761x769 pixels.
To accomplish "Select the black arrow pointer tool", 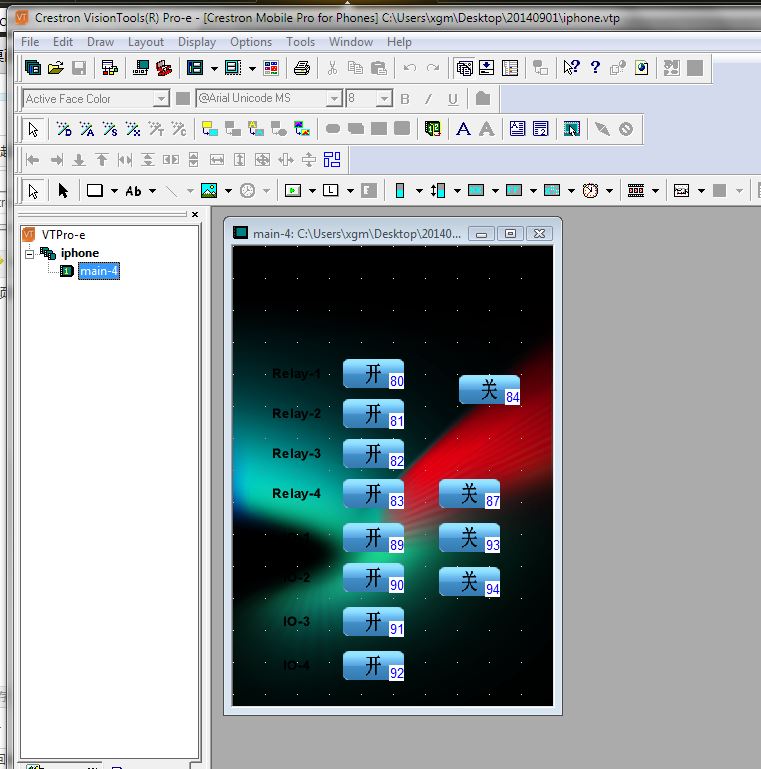I will pyautogui.click(x=63, y=190).
